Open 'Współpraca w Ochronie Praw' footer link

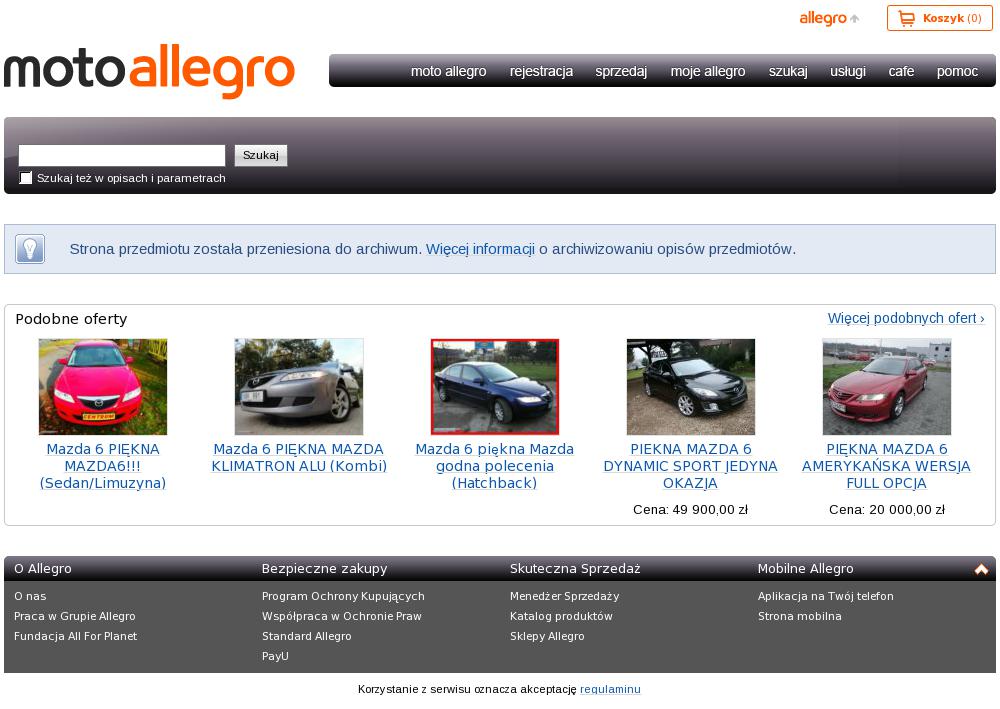tap(342, 617)
